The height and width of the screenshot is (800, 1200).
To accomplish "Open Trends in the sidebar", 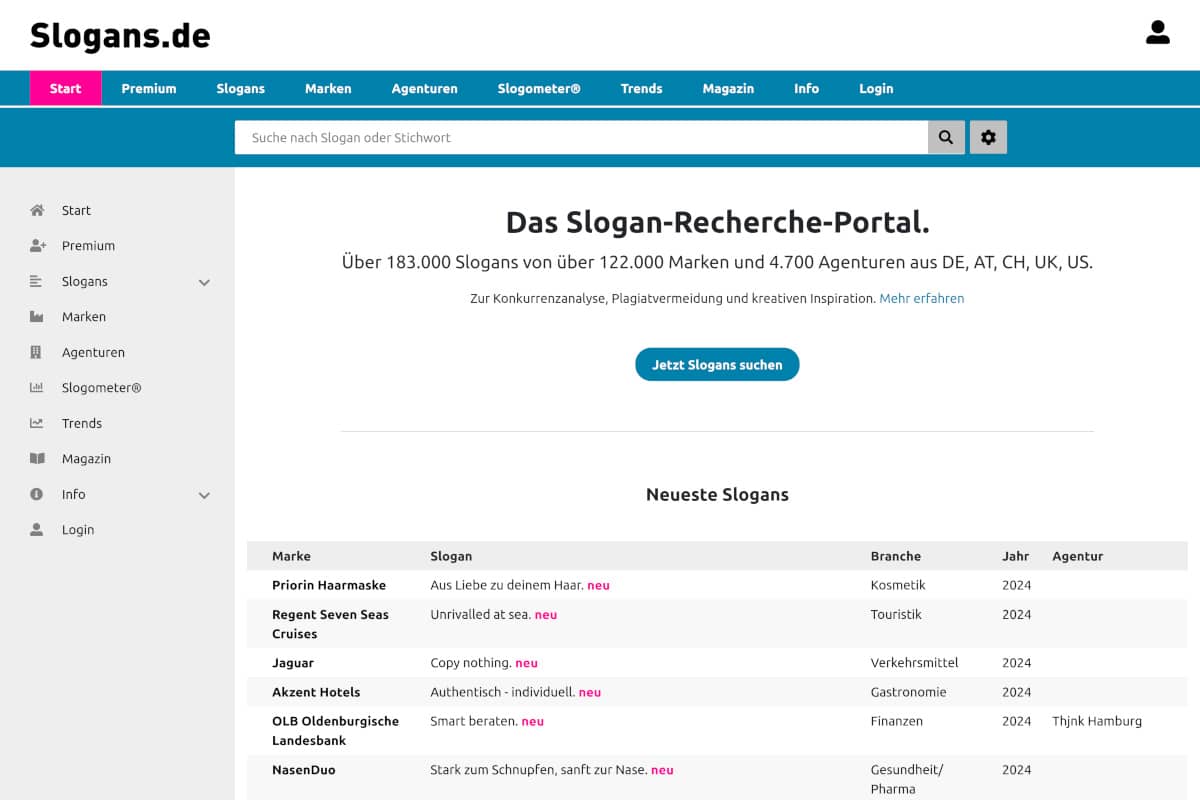I will [82, 423].
